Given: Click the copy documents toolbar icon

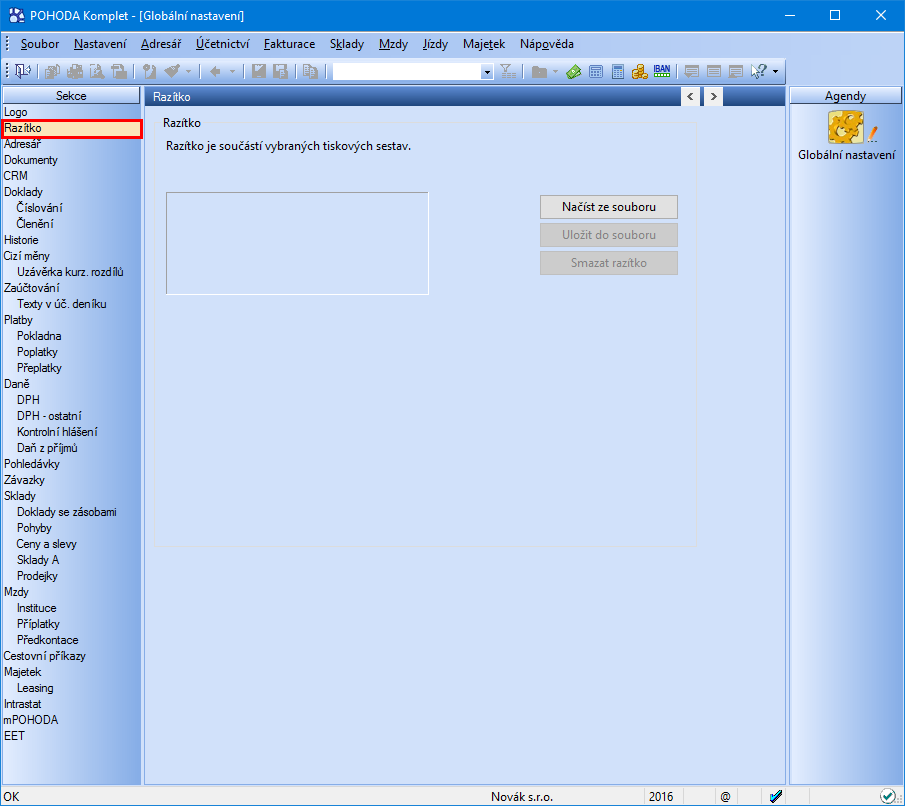Looking at the screenshot, I should click(53, 71).
